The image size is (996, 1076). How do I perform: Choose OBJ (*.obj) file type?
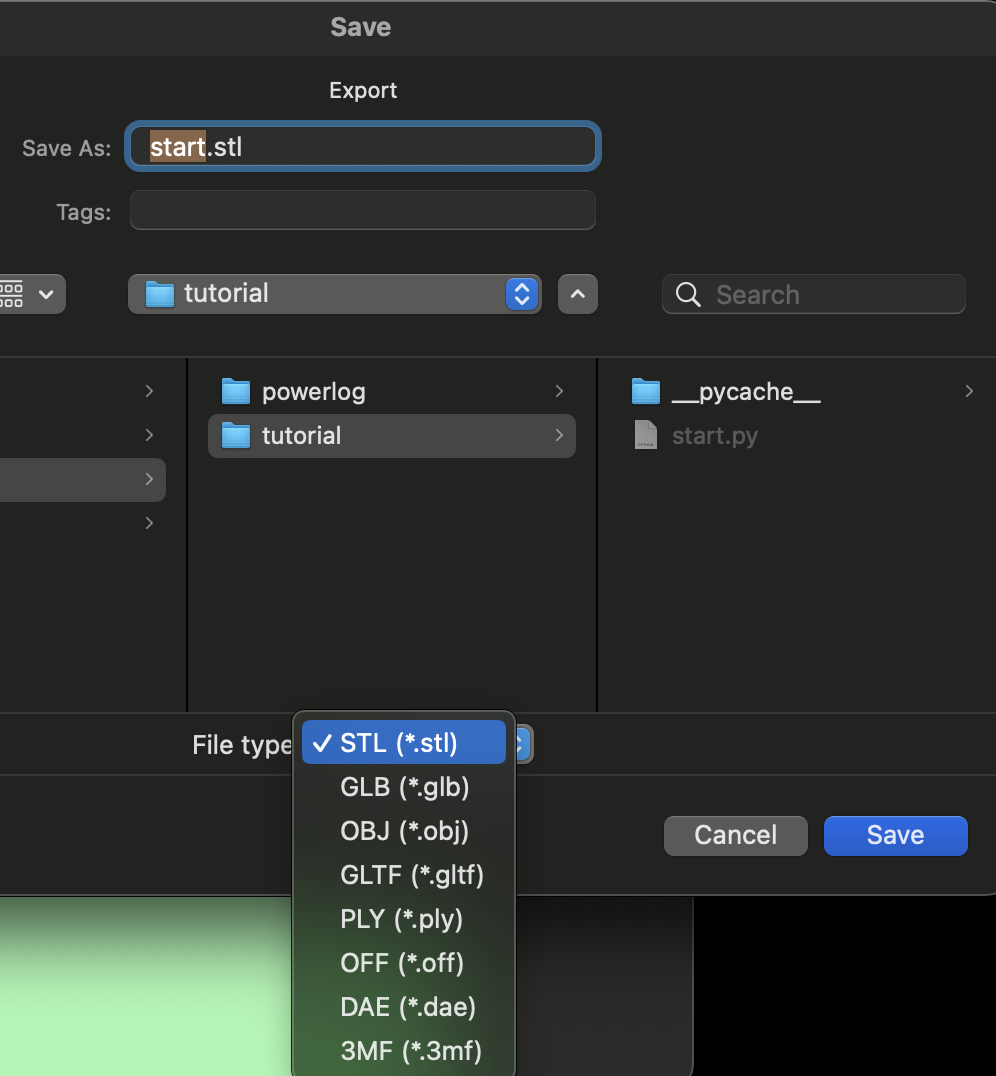point(404,831)
